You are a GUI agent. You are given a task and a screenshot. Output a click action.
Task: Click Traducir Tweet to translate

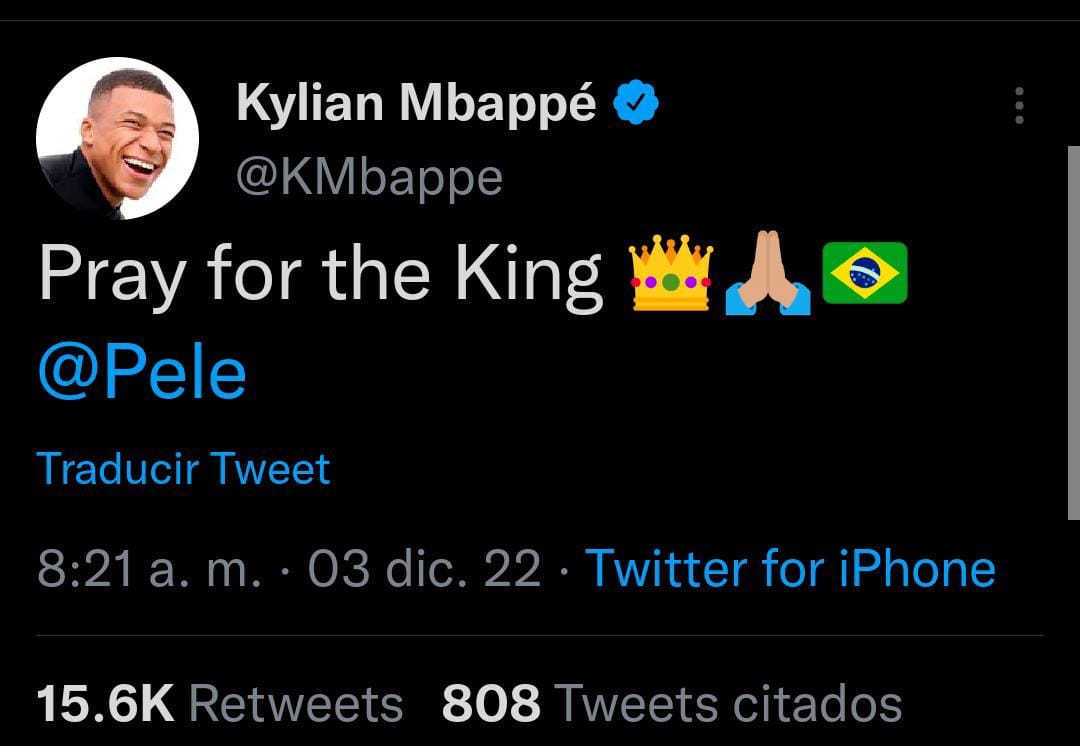tap(183, 468)
